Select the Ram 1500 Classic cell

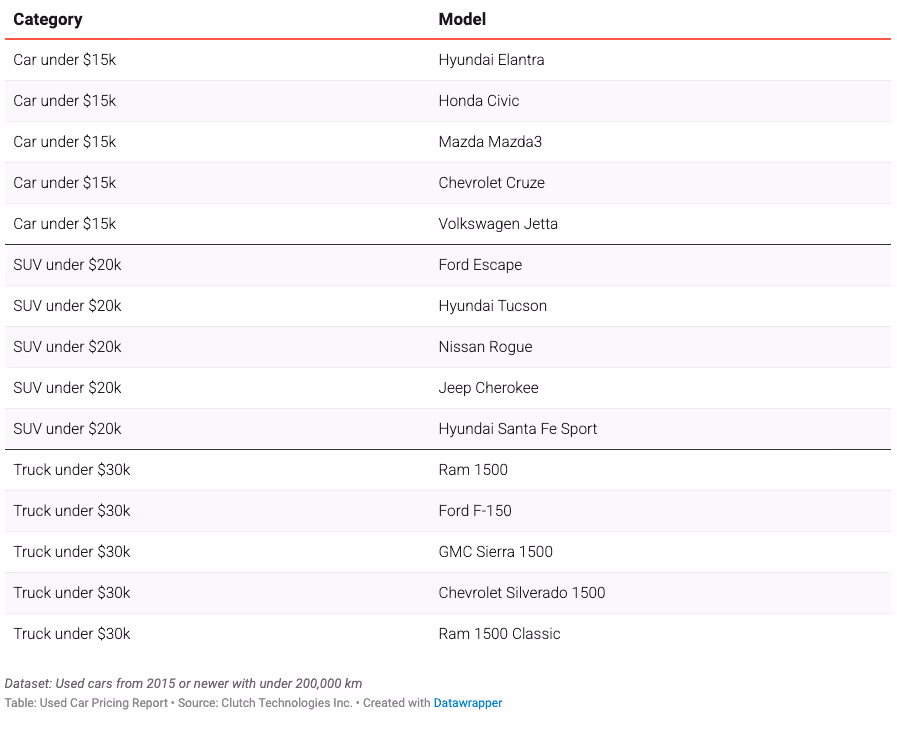[499, 634]
